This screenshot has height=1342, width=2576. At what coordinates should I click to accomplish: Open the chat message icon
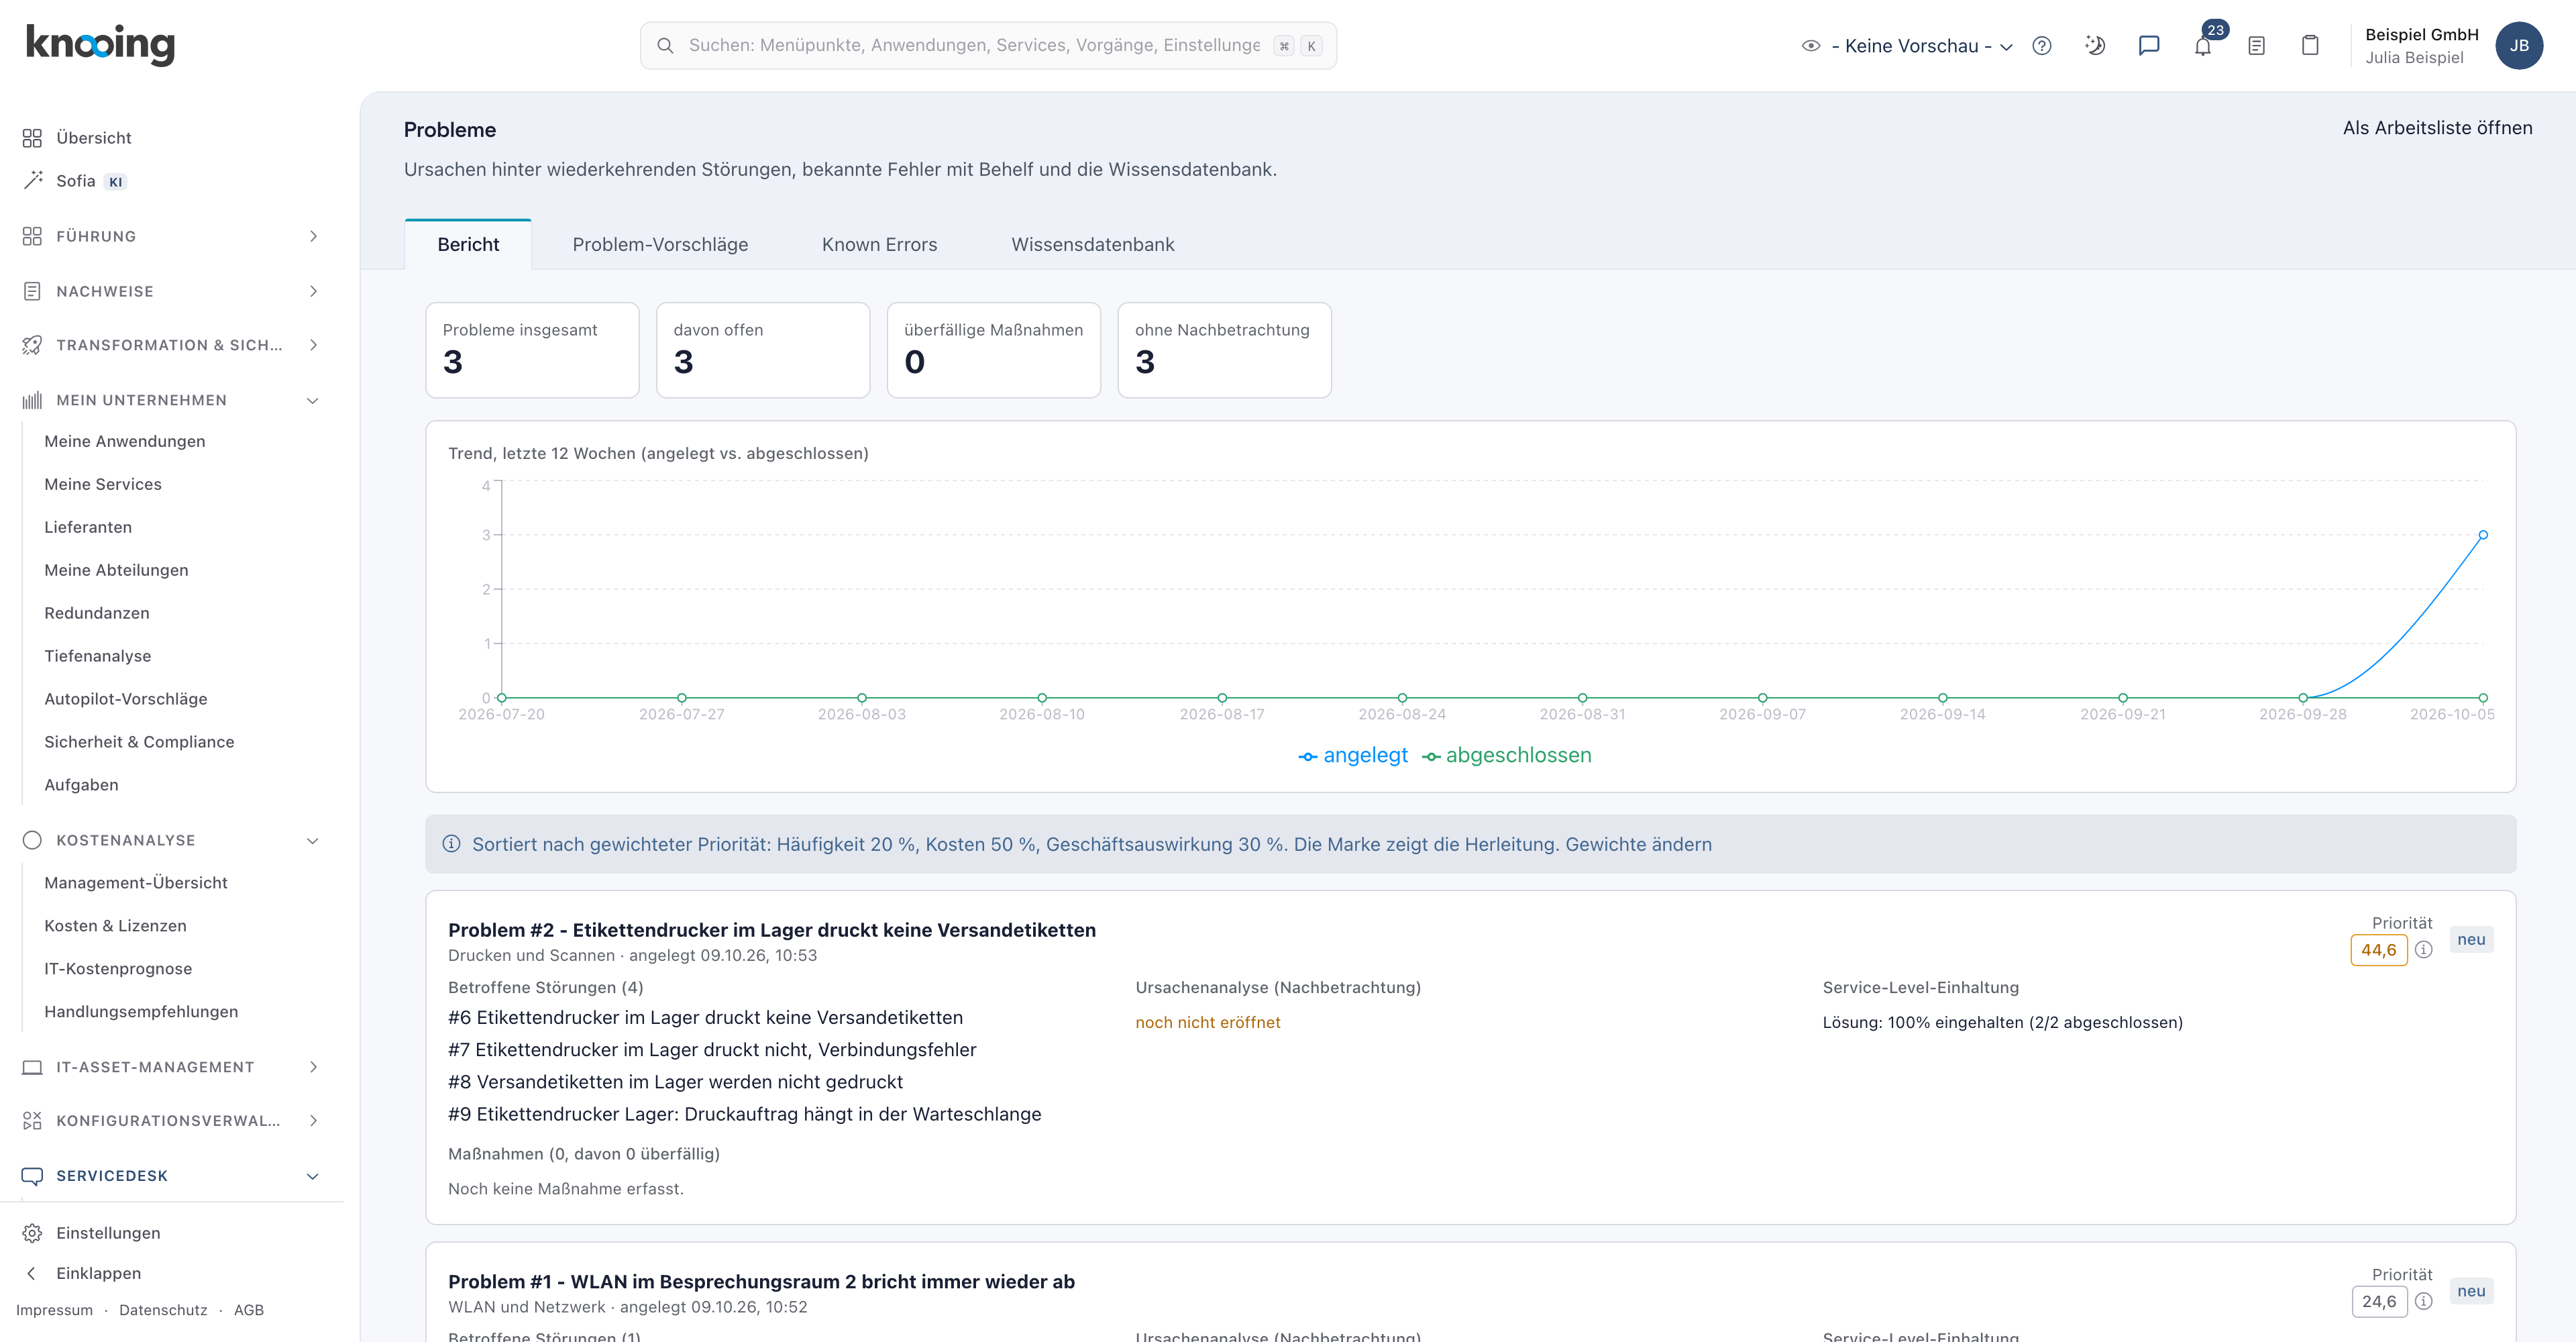(2149, 46)
